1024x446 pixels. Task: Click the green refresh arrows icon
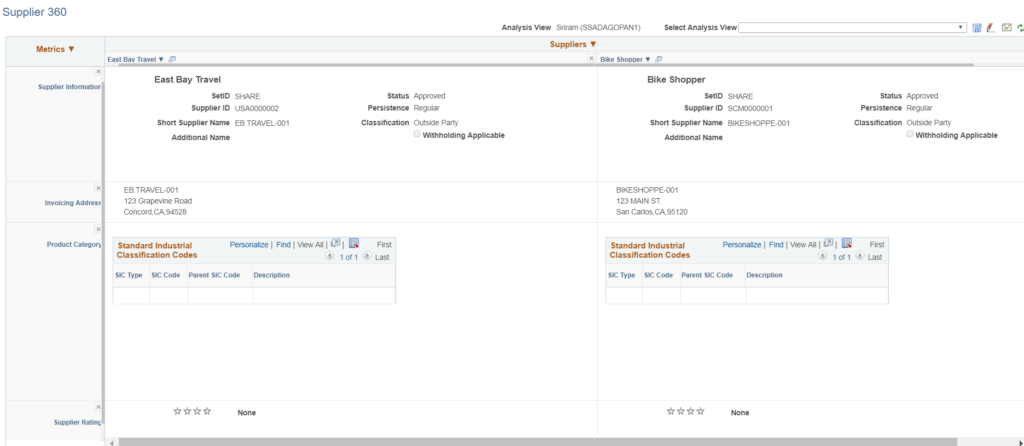click(x=1020, y=27)
